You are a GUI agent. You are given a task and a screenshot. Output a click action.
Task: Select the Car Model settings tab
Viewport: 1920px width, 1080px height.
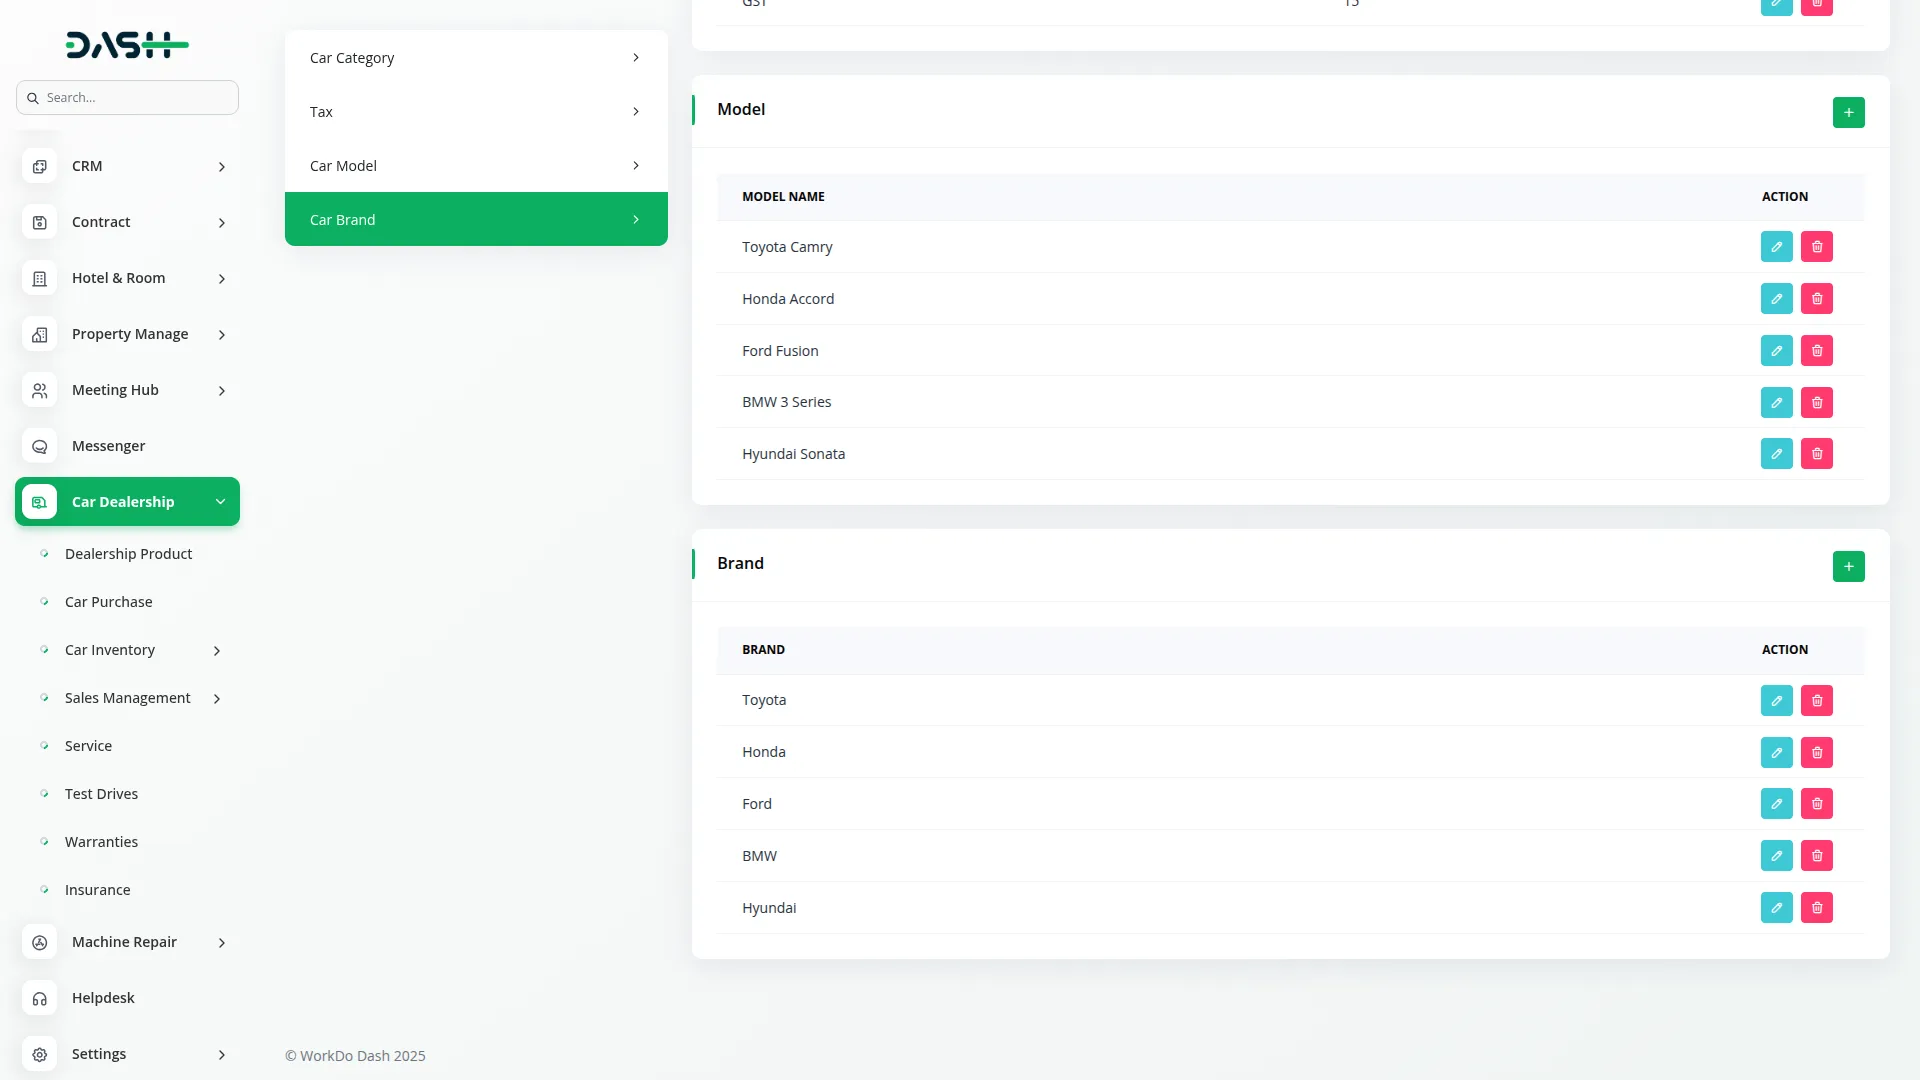(x=475, y=166)
